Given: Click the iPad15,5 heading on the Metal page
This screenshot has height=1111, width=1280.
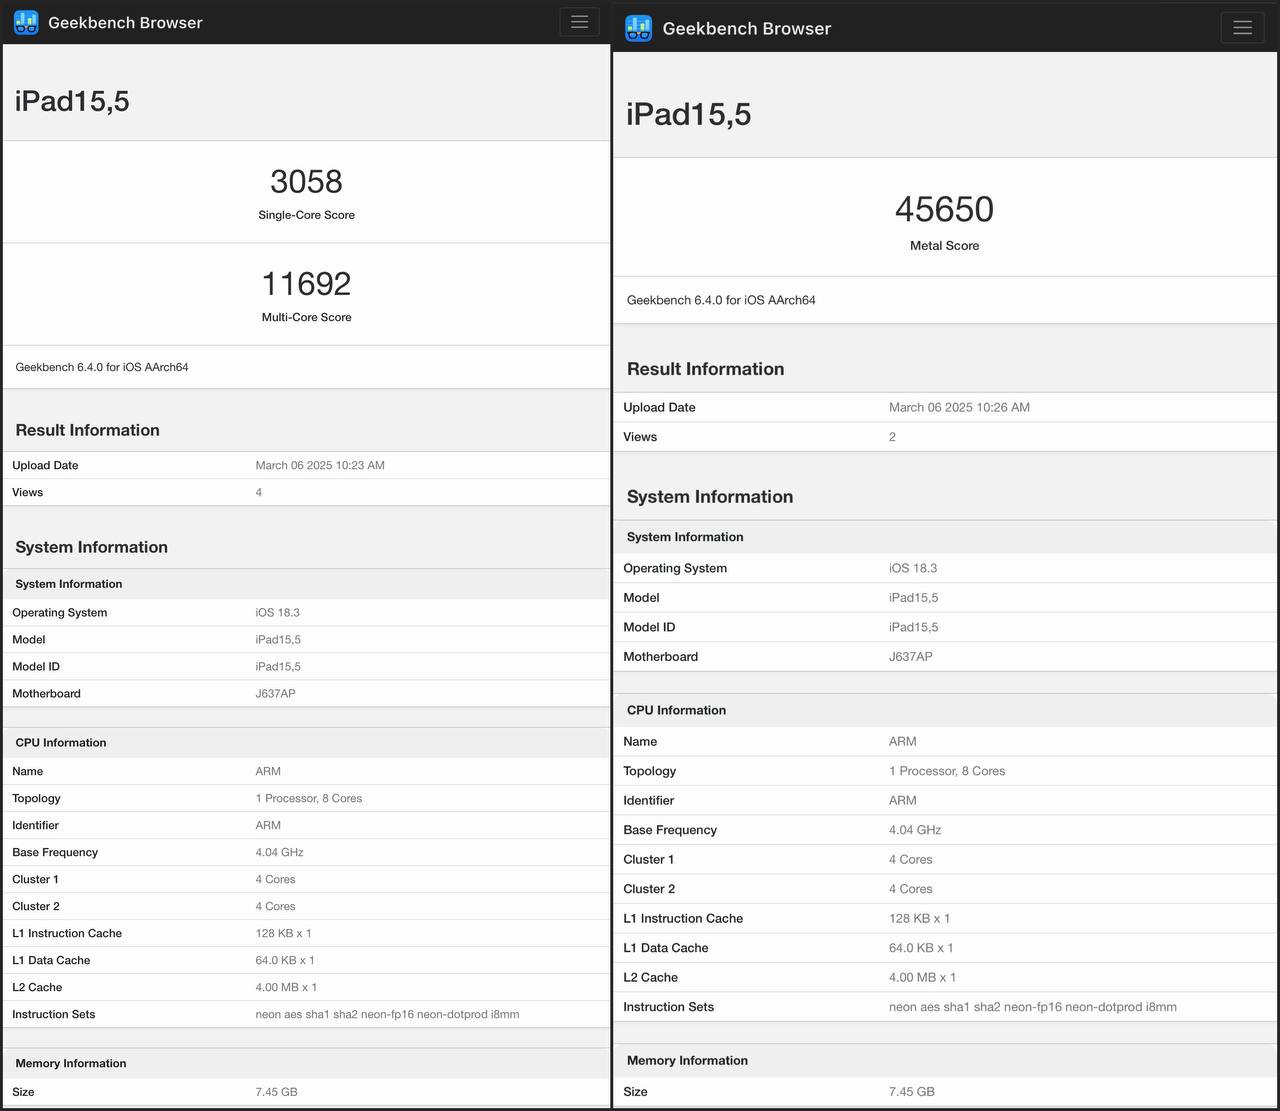Looking at the screenshot, I should [688, 114].
